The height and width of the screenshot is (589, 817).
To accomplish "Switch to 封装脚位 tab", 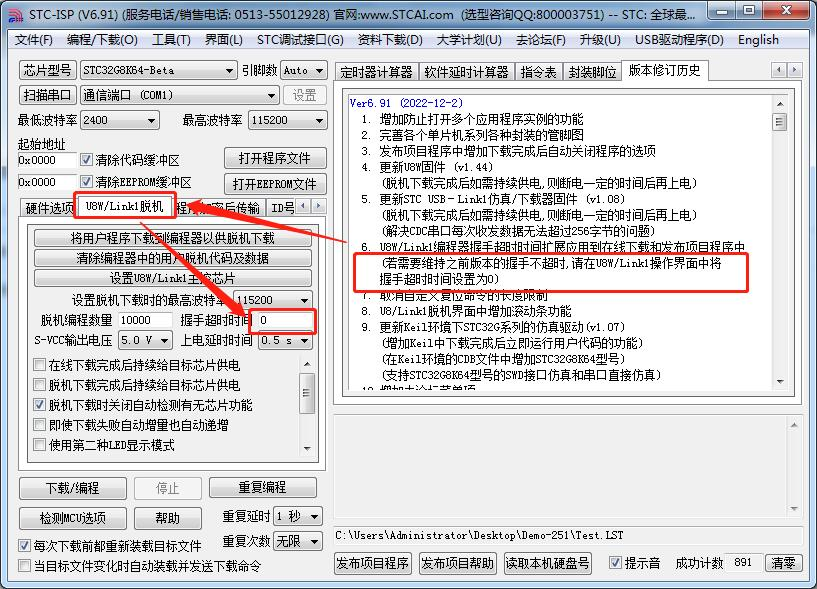I will 592,72.
